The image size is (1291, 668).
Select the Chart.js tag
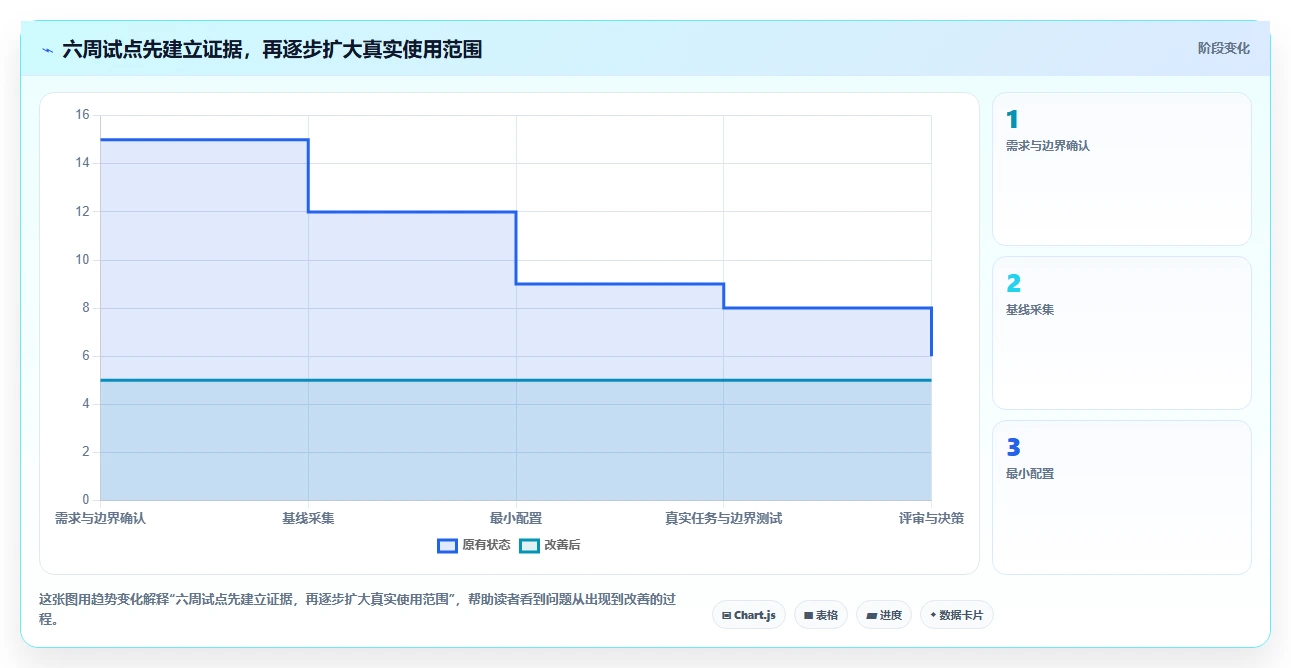click(x=749, y=615)
